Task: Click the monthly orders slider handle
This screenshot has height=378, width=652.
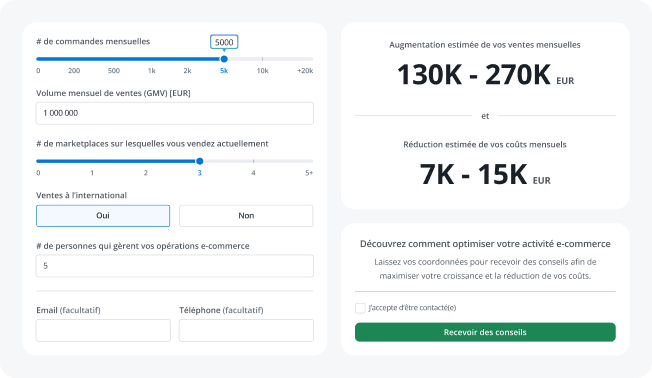Action: coord(224,59)
